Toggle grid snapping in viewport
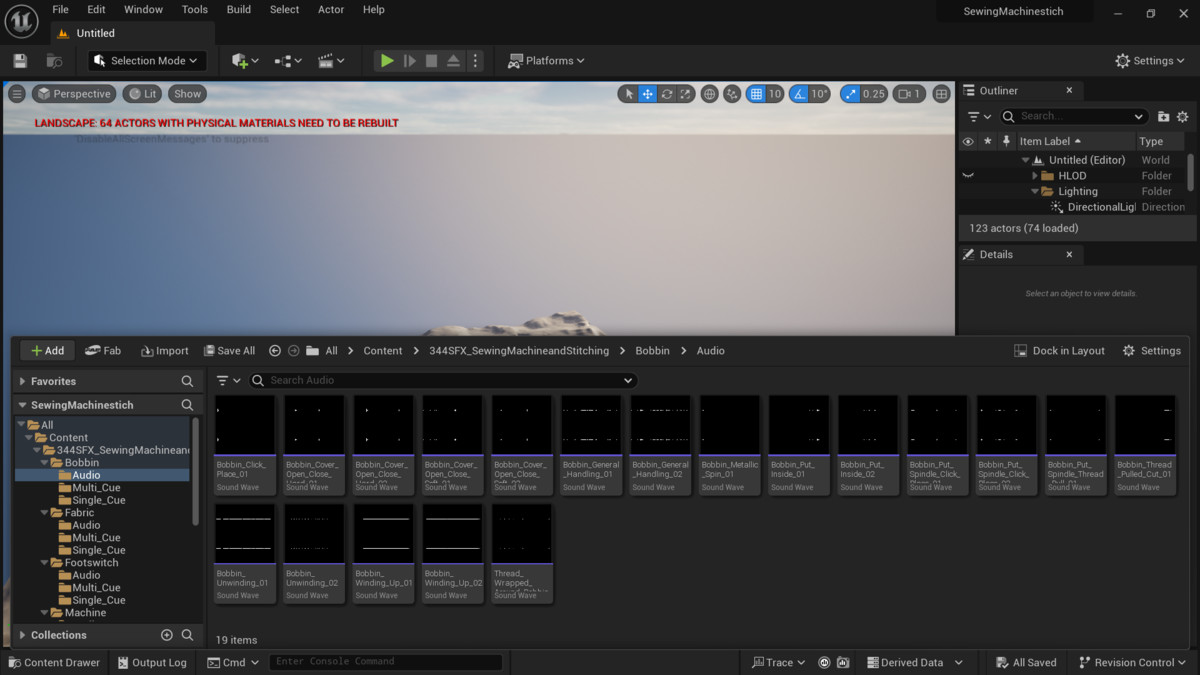The width and height of the screenshot is (1200, 675). tap(756, 94)
